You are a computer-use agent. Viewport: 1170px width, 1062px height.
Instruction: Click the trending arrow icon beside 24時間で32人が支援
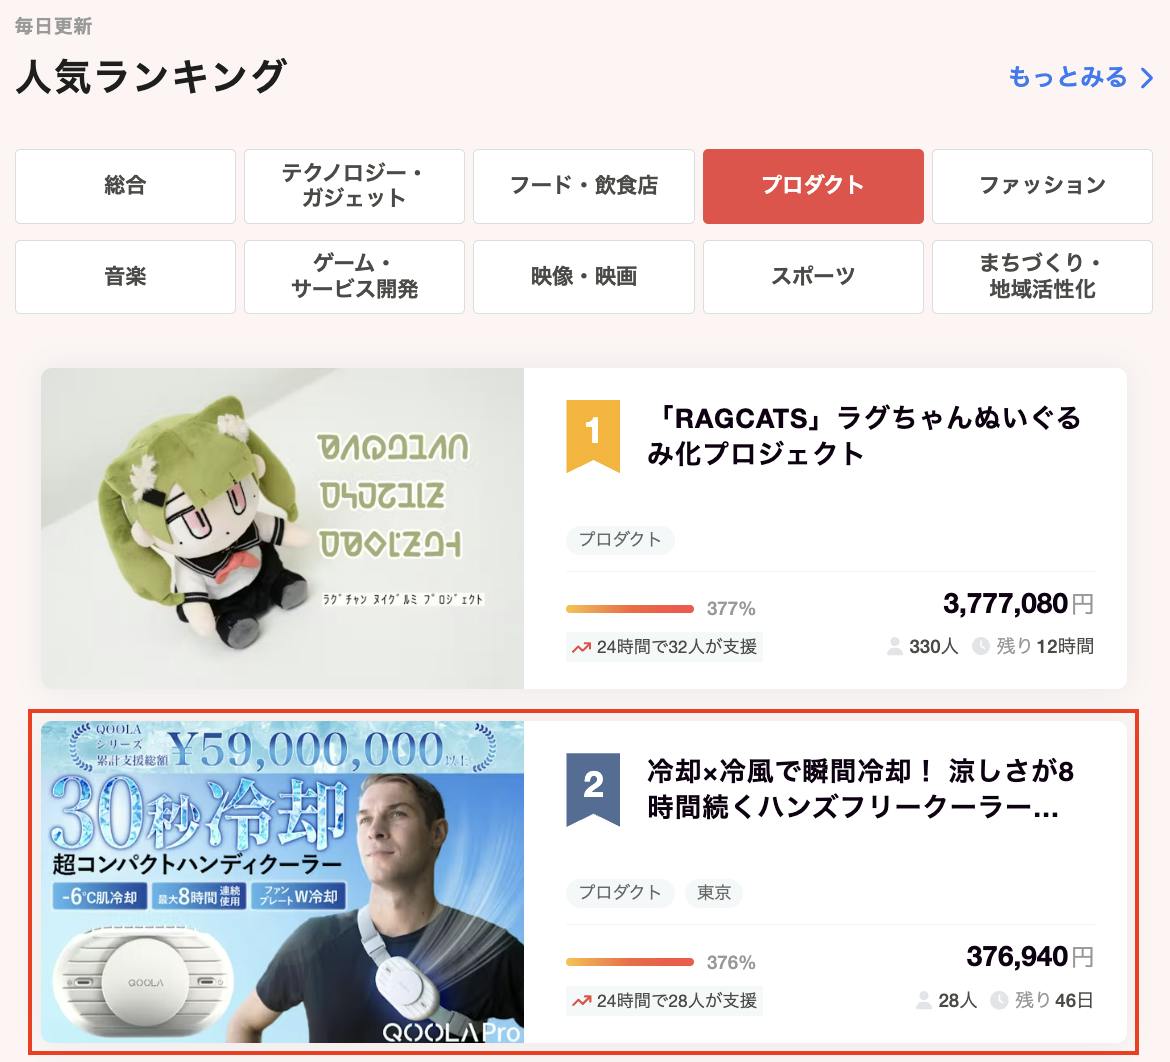[581, 648]
